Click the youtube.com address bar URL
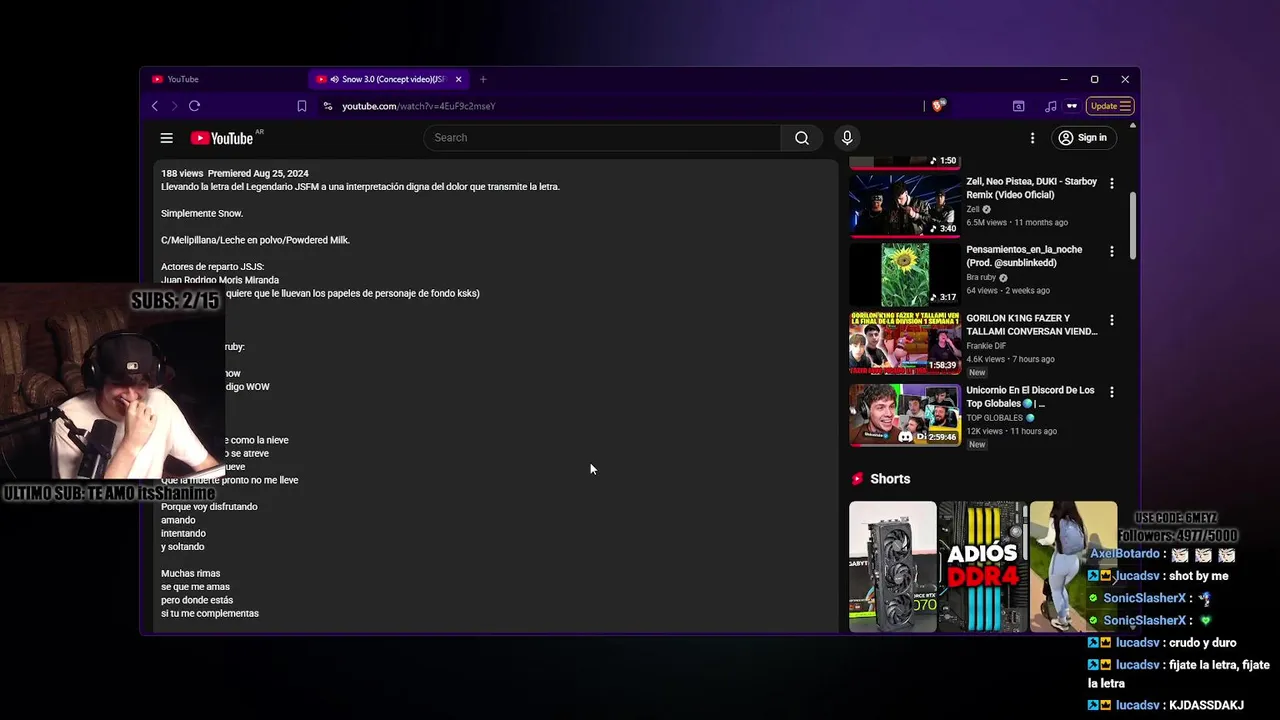The width and height of the screenshot is (1280, 720). click(x=419, y=106)
